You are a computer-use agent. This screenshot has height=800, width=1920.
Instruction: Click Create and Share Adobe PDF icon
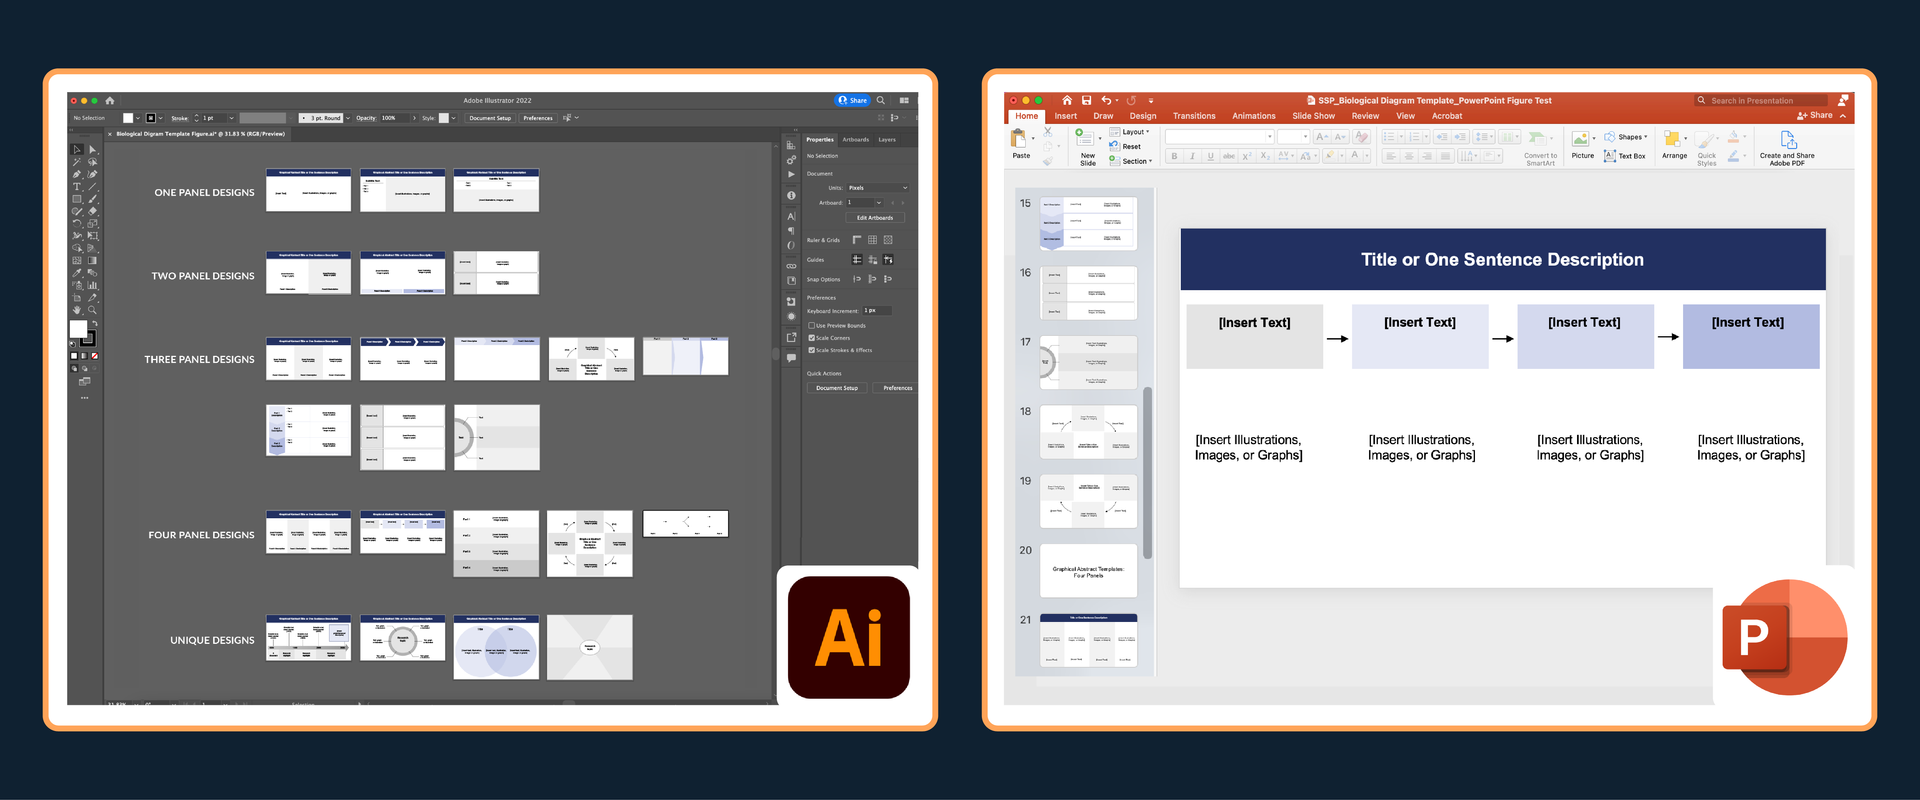(x=1788, y=141)
